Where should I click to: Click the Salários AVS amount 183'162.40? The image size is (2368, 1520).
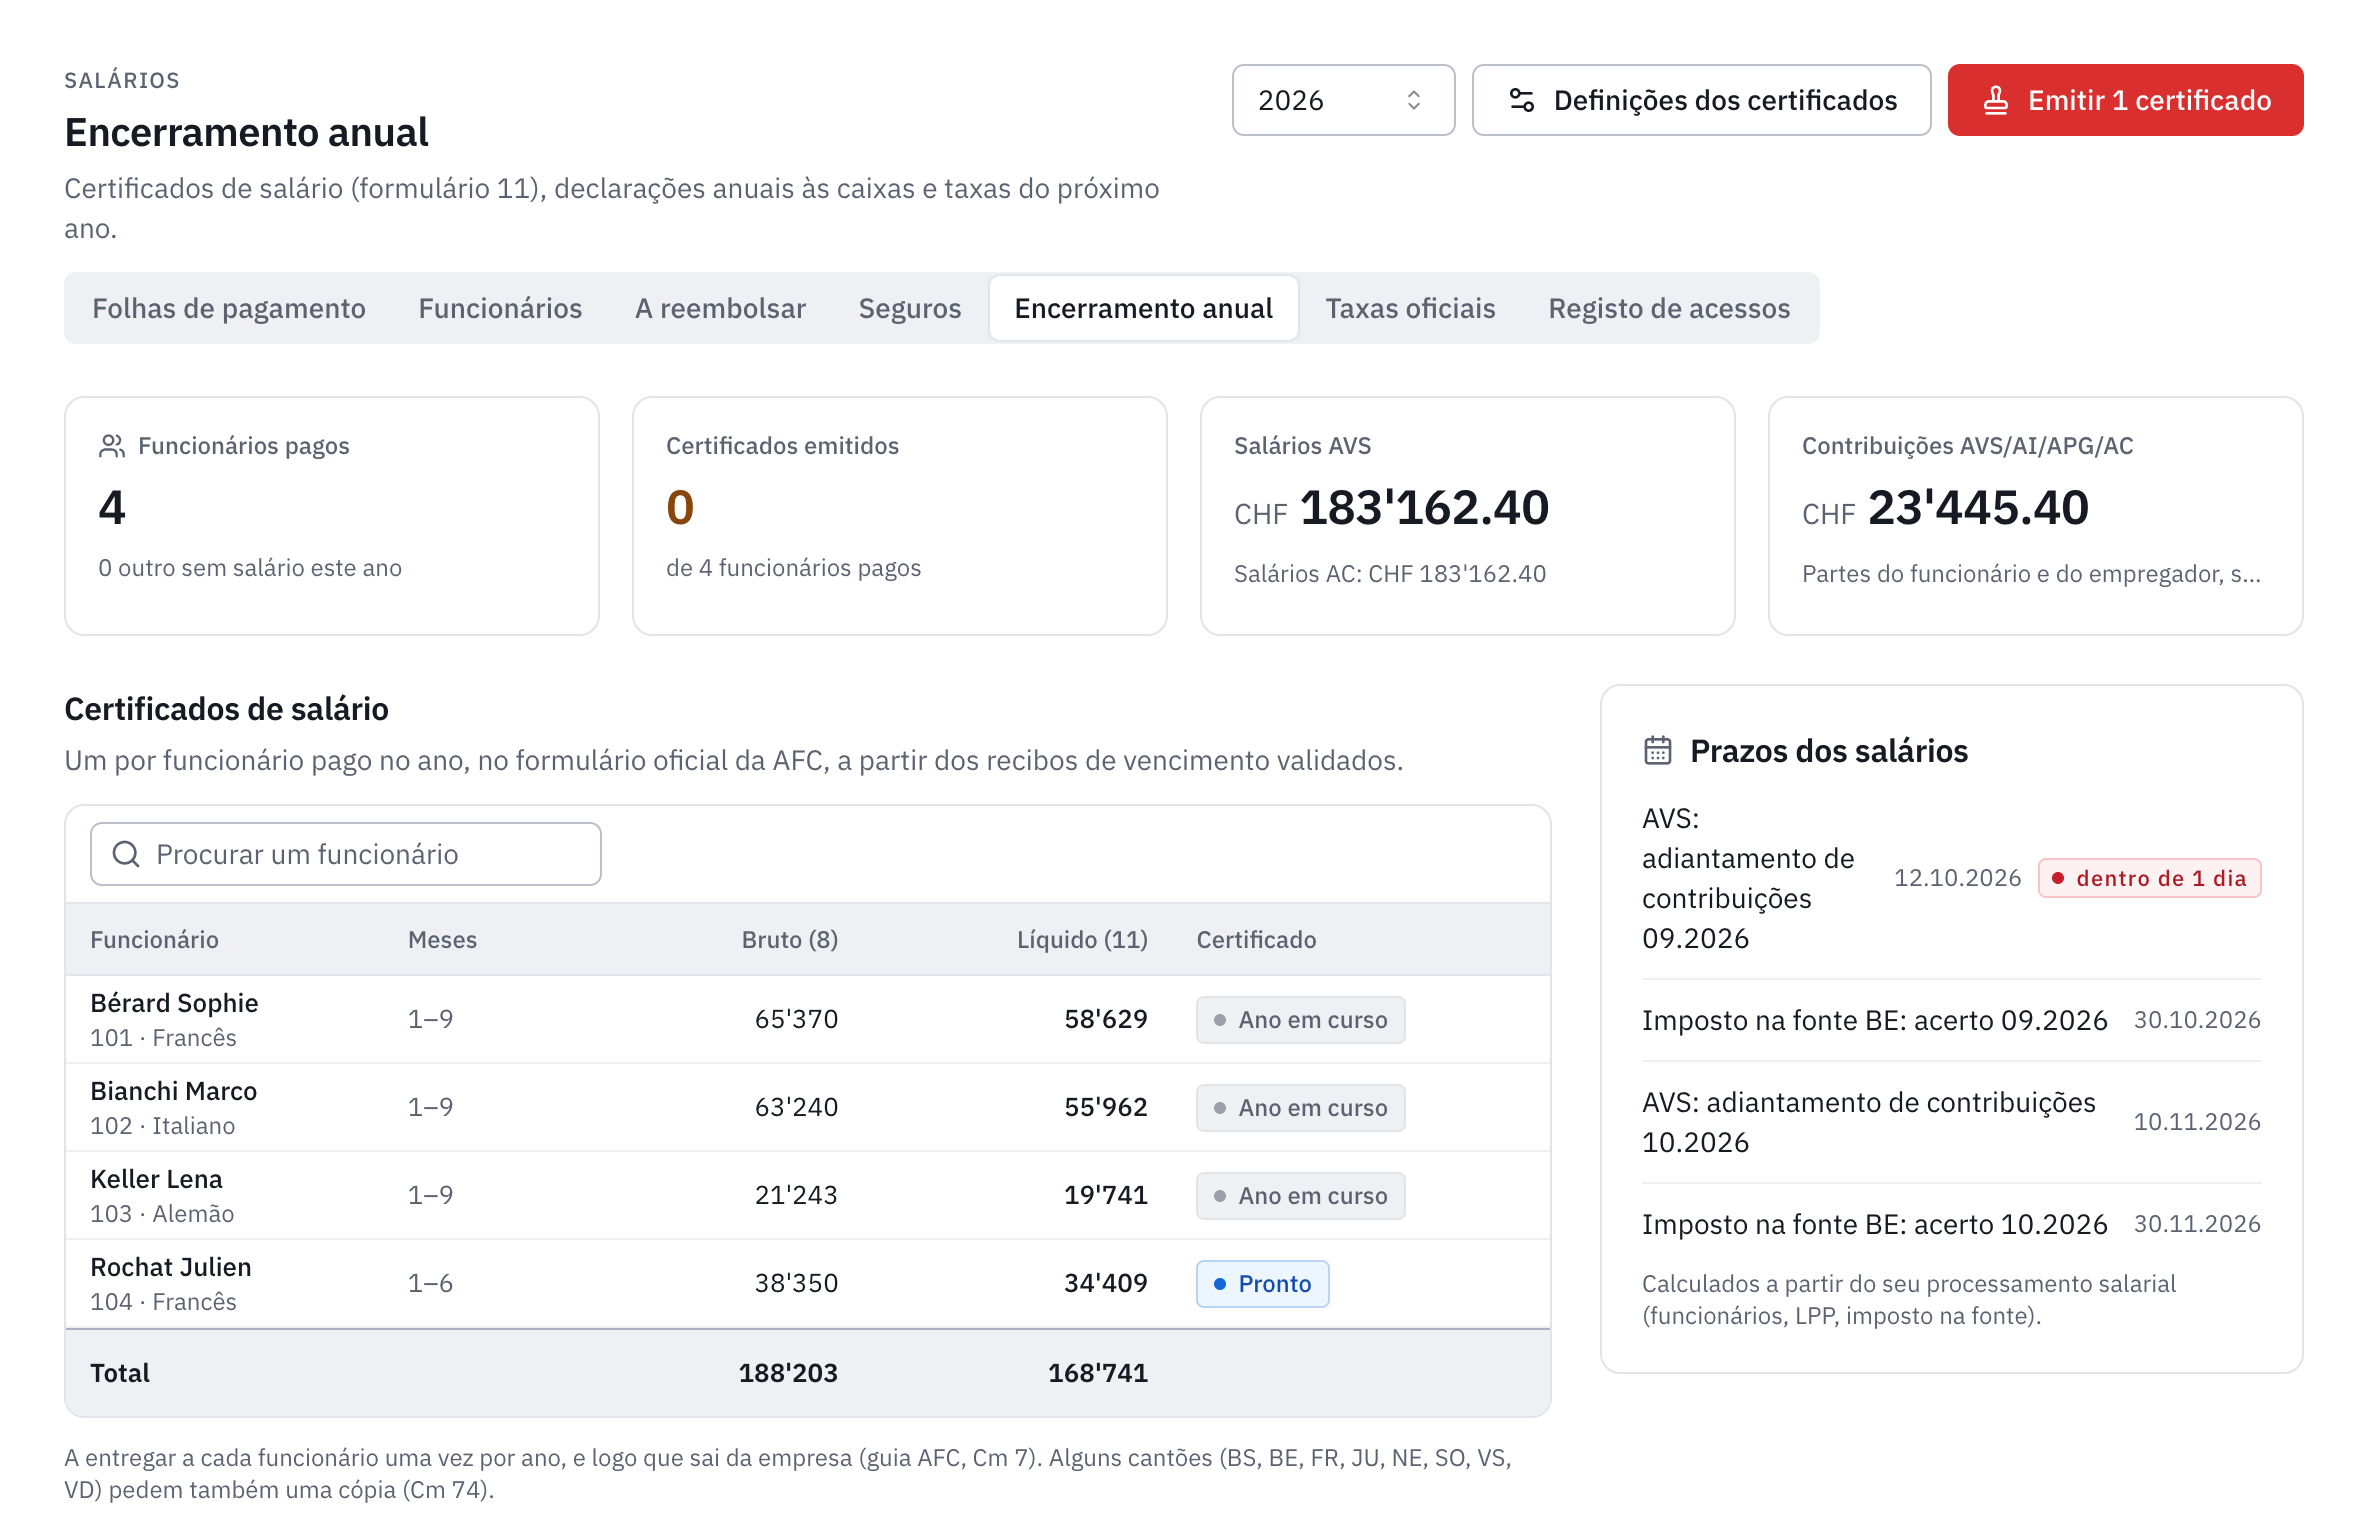click(1424, 508)
